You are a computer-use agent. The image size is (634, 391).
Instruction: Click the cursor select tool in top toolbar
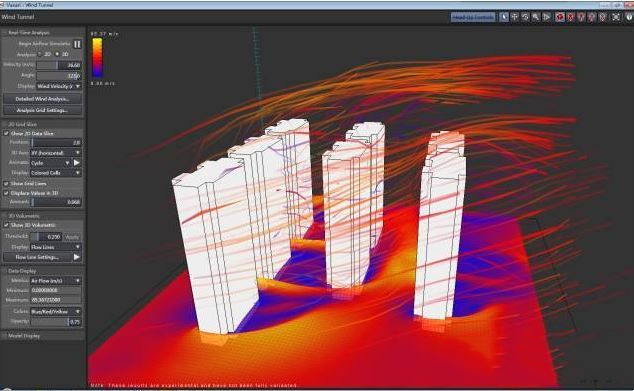tap(504, 17)
